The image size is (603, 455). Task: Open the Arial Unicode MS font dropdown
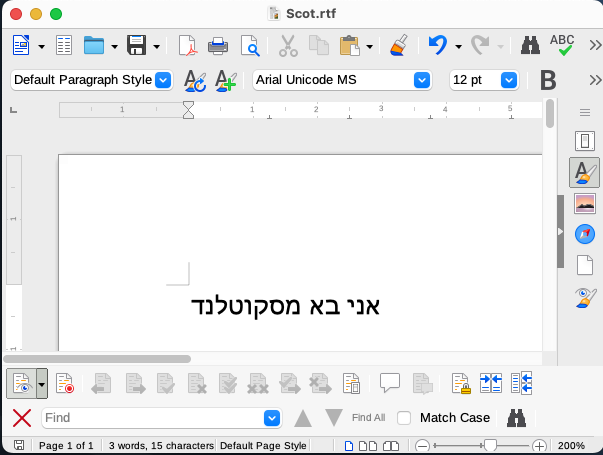coord(422,80)
